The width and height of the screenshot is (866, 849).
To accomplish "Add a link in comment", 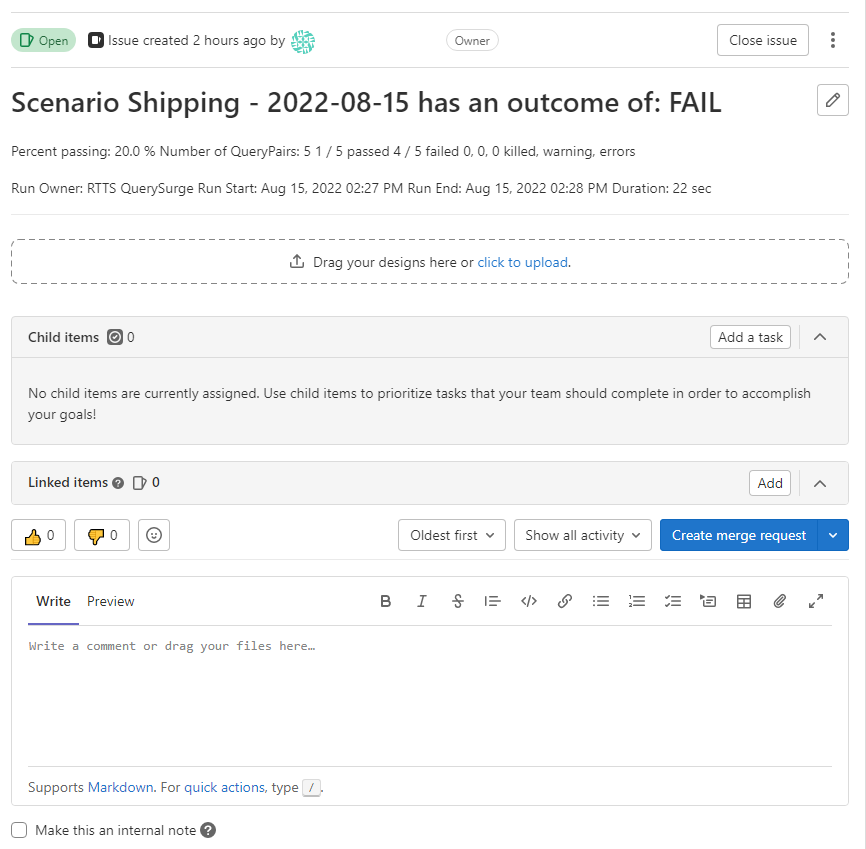I will 565,601.
